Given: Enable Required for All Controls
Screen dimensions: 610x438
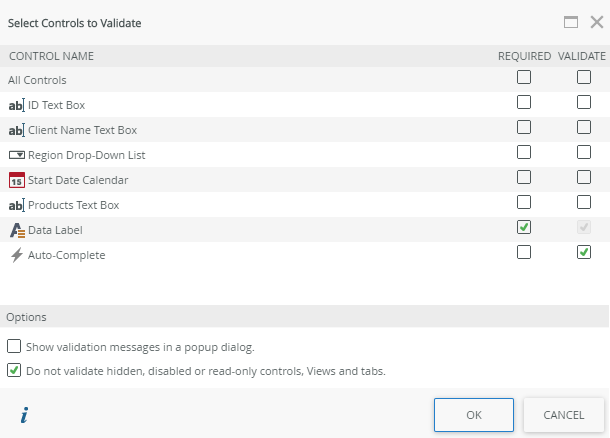Looking at the screenshot, I should [x=524, y=77].
